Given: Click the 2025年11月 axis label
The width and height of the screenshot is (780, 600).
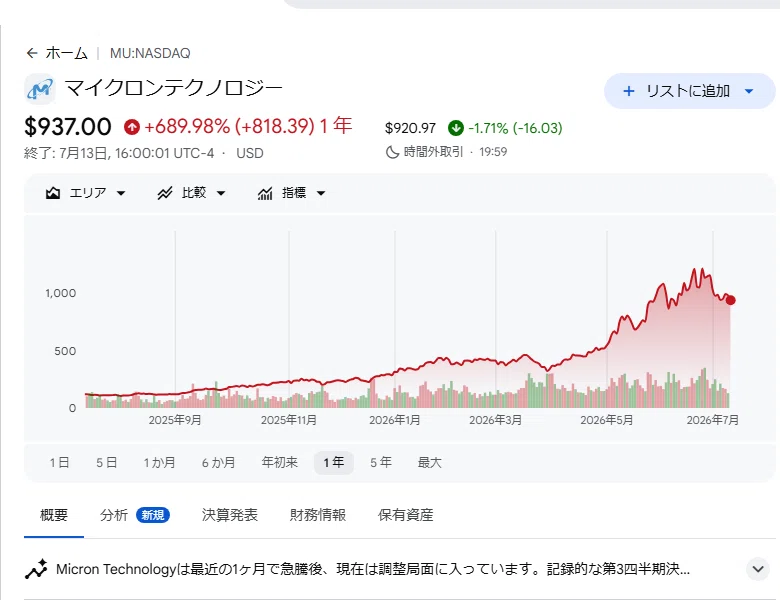Looking at the screenshot, I should (x=289, y=420).
